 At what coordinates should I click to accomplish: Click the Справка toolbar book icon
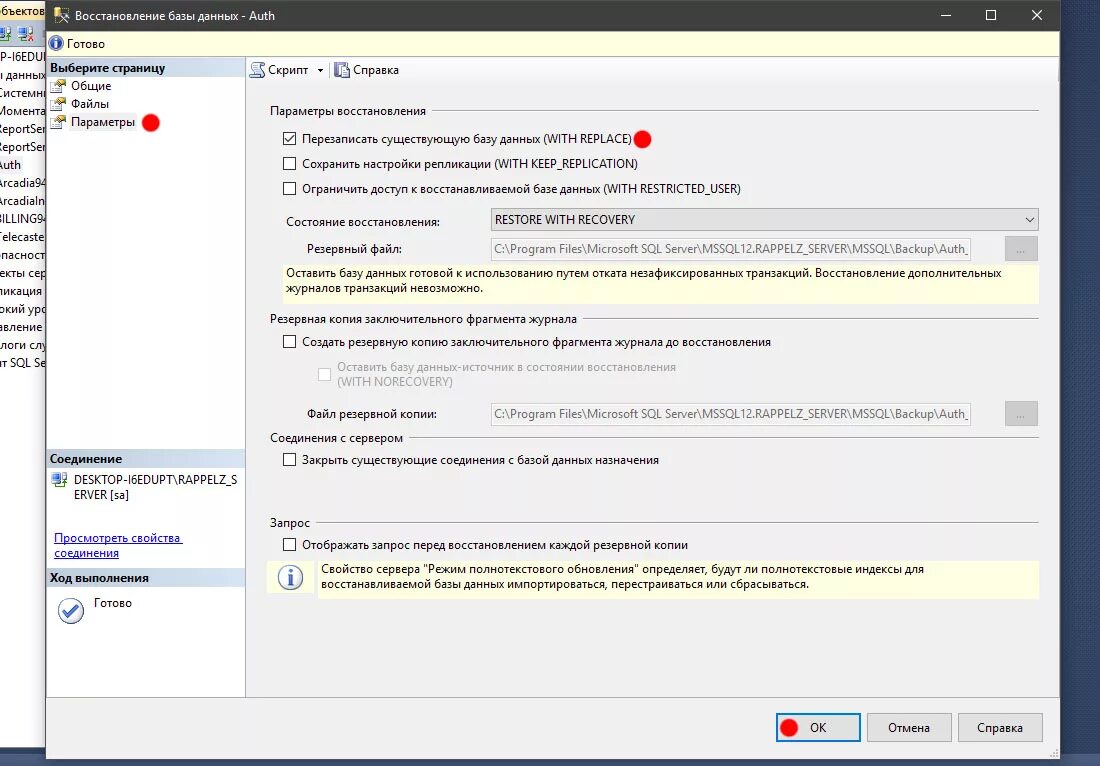pyautogui.click(x=342, y=70)
